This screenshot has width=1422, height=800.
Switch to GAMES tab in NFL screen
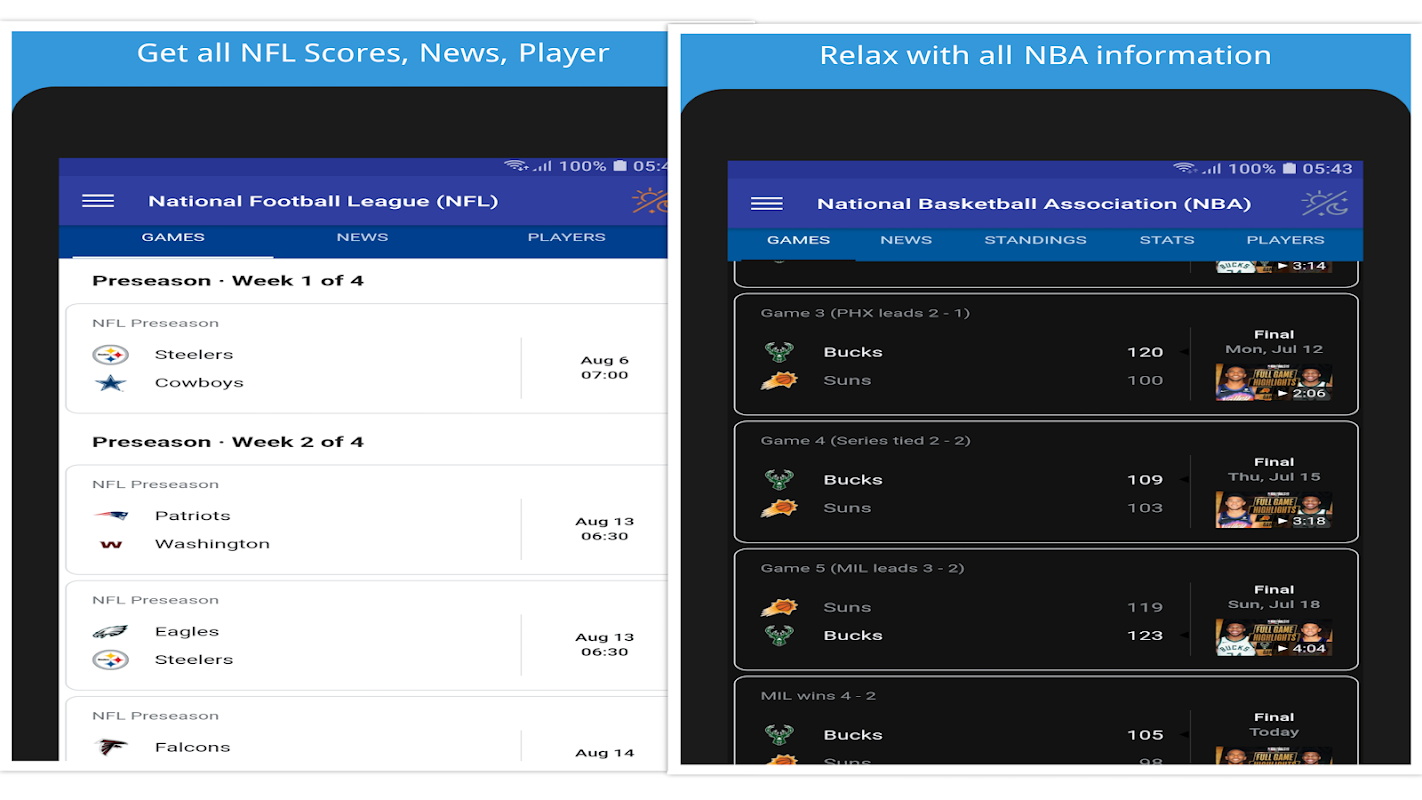click(173, 237)
